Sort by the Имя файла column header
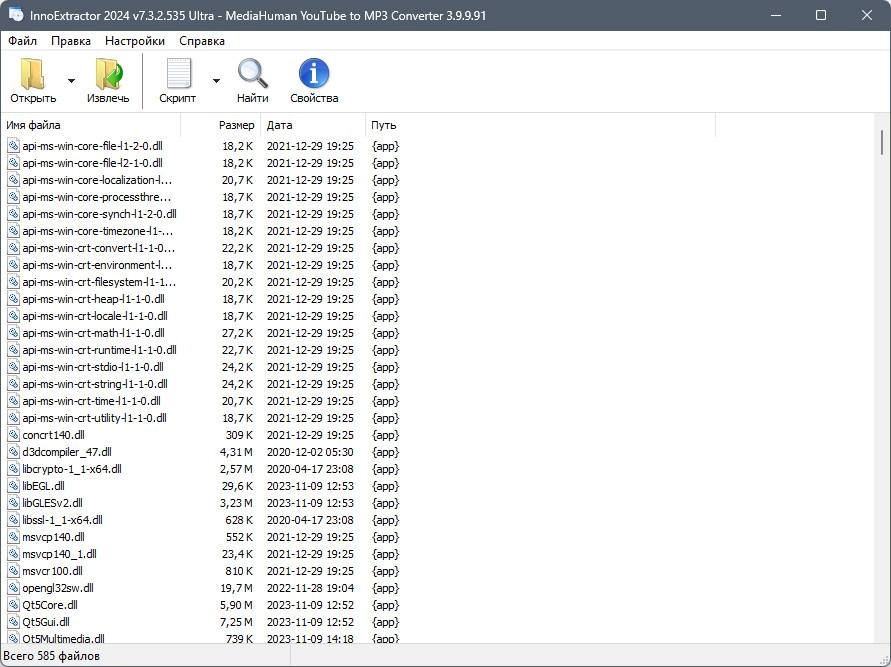This screenshot has width=891, height=667. (91, 125)
